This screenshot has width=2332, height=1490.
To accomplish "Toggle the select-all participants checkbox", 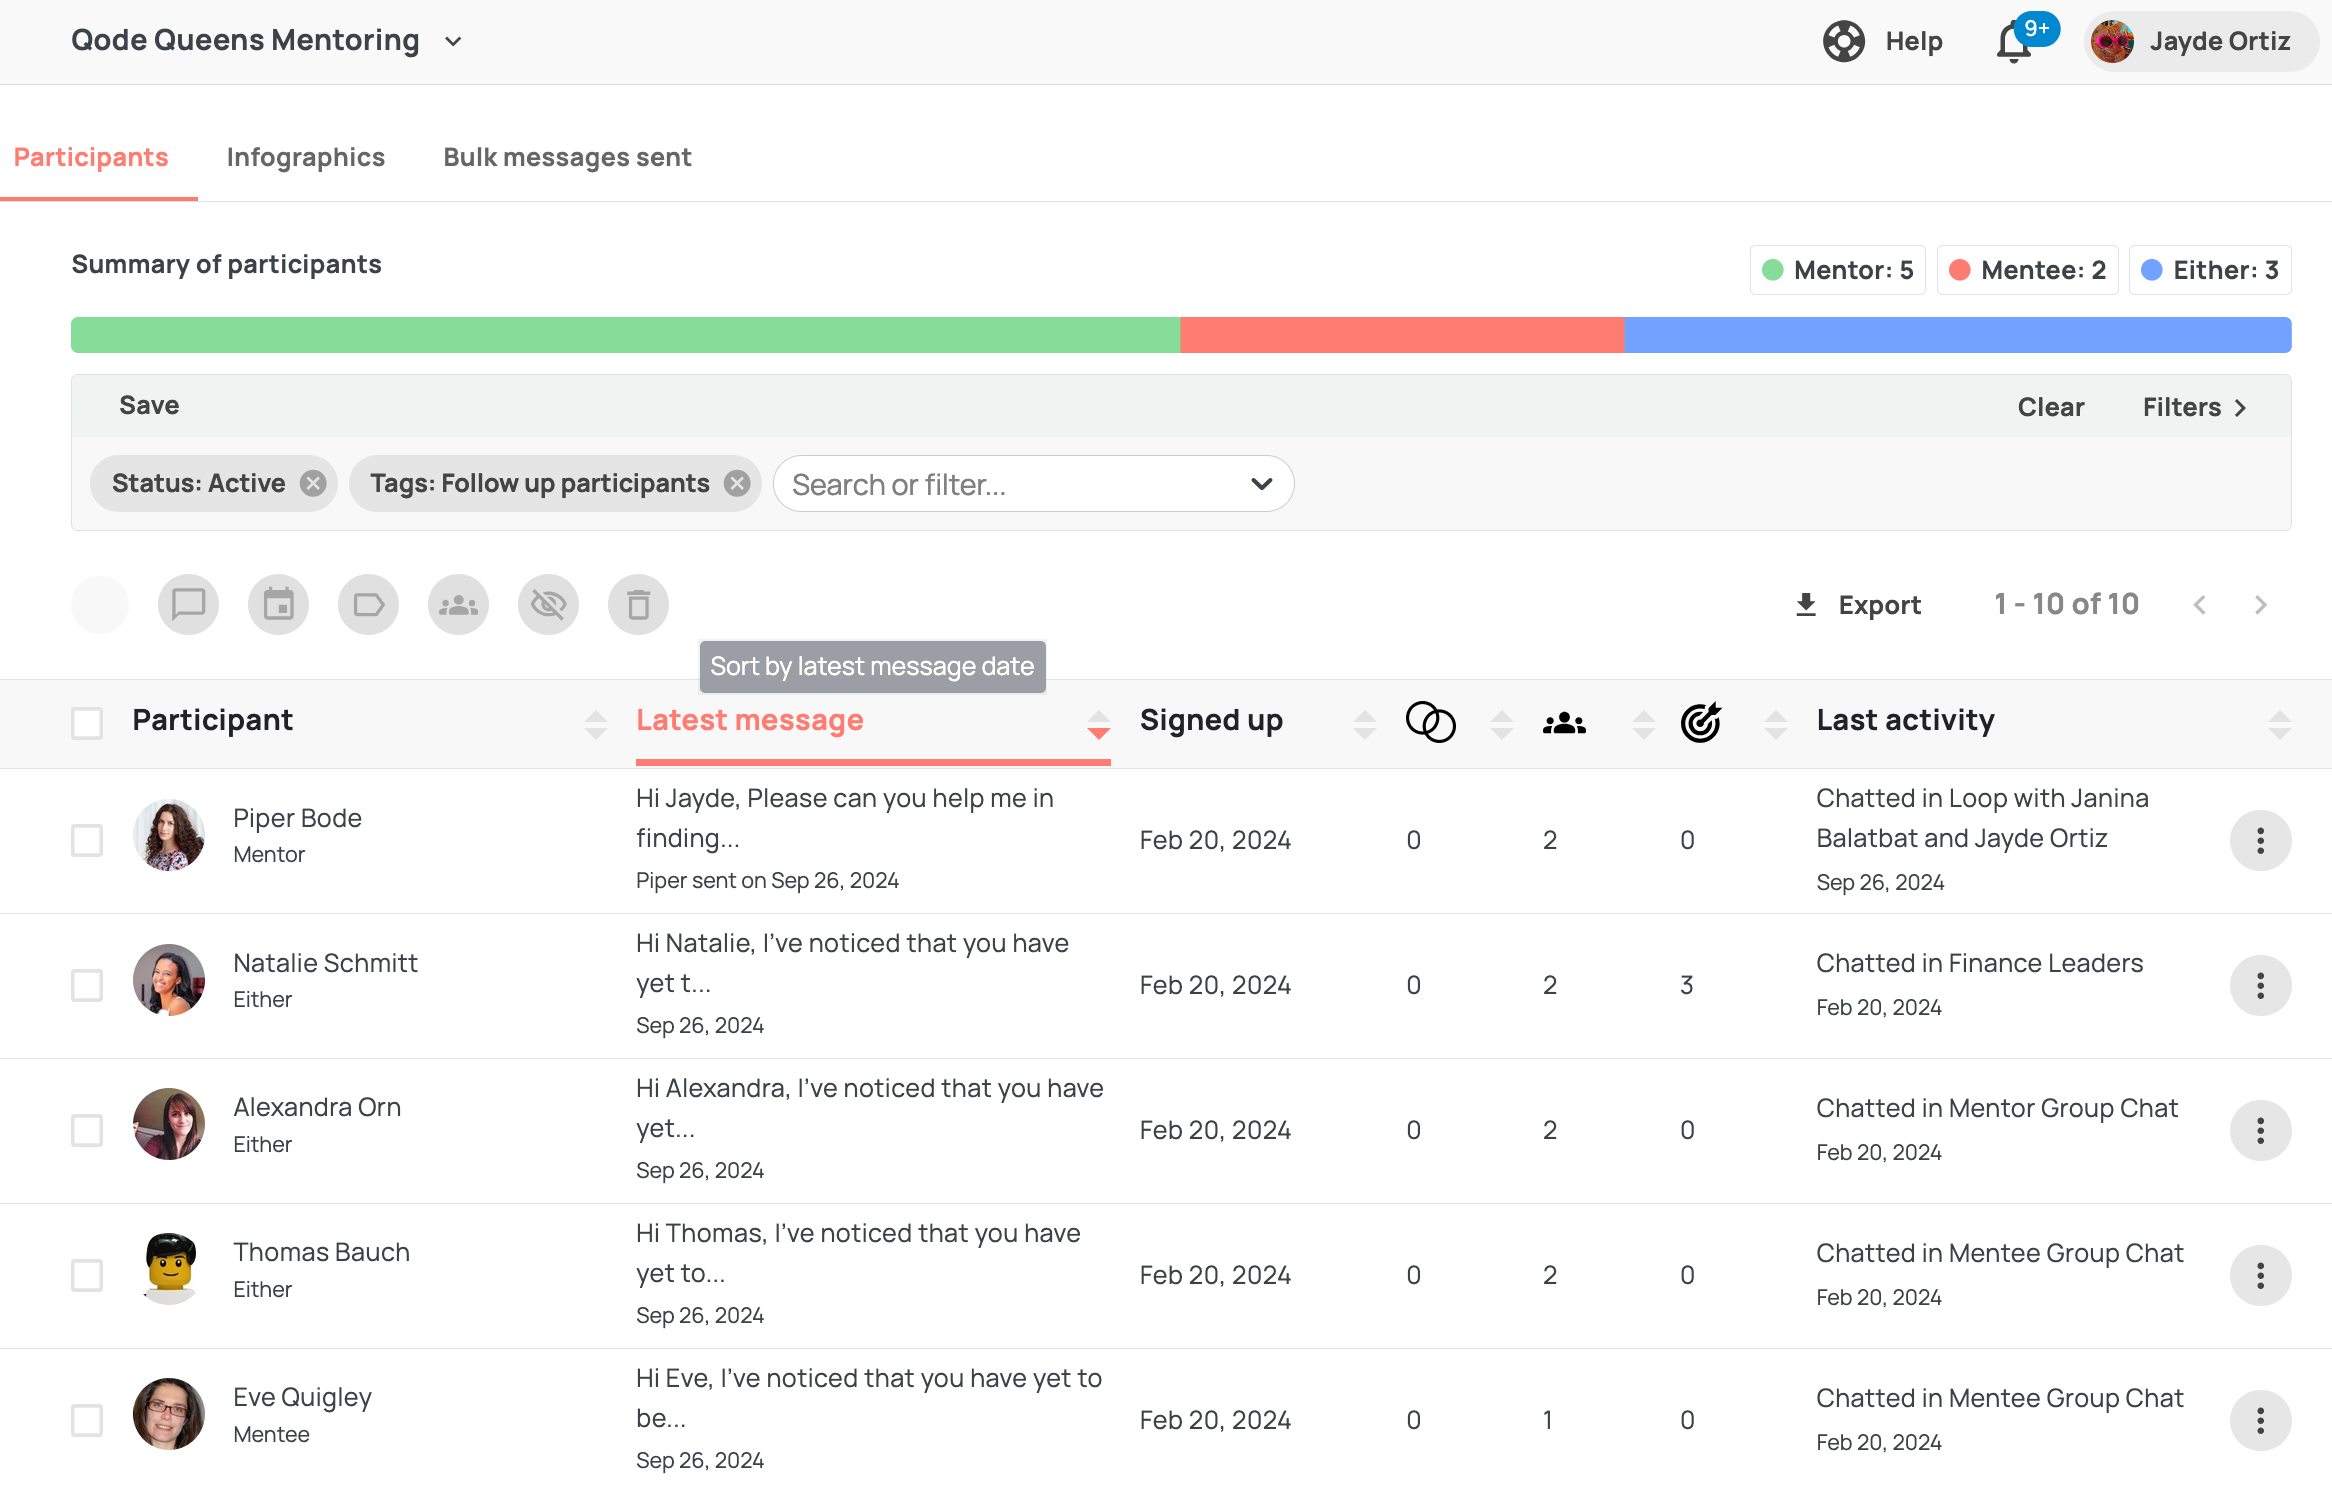I will (87, 722).
